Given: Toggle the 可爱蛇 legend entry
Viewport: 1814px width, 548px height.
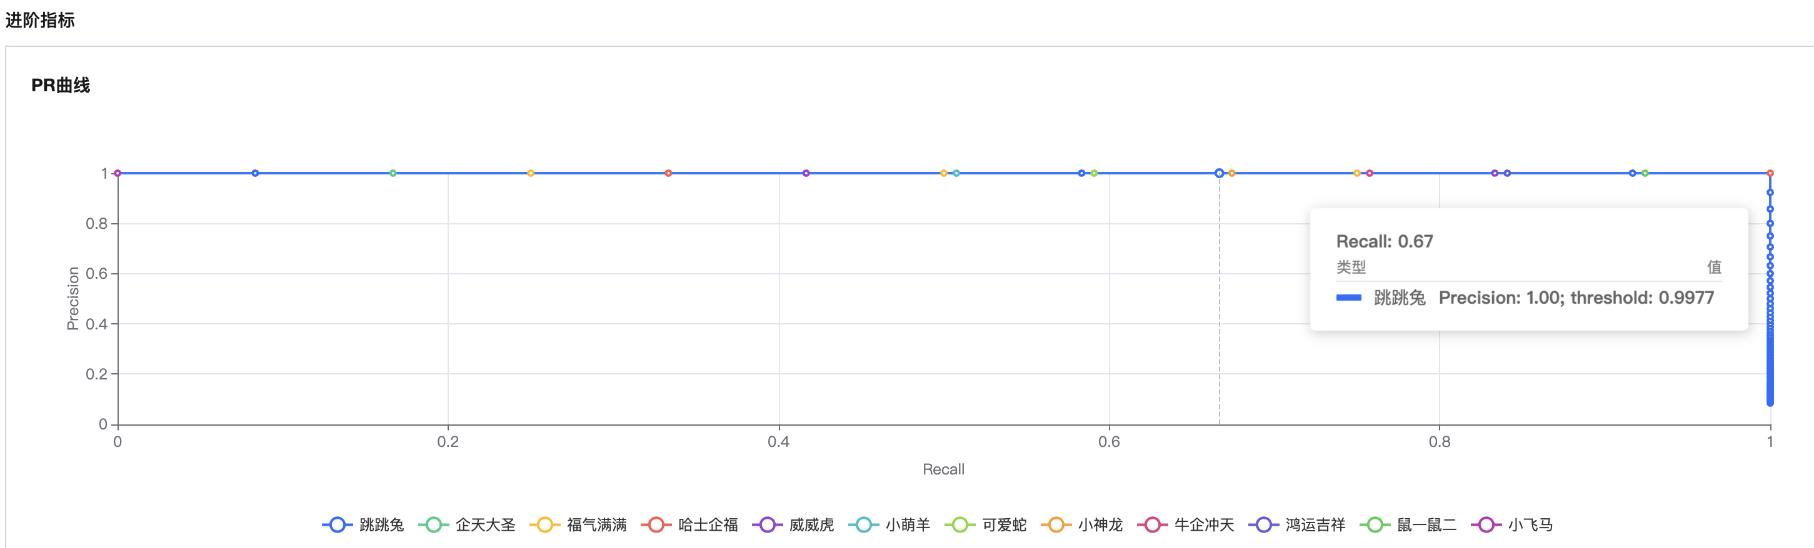Looking at the screenshot, I should coord(985,524).
